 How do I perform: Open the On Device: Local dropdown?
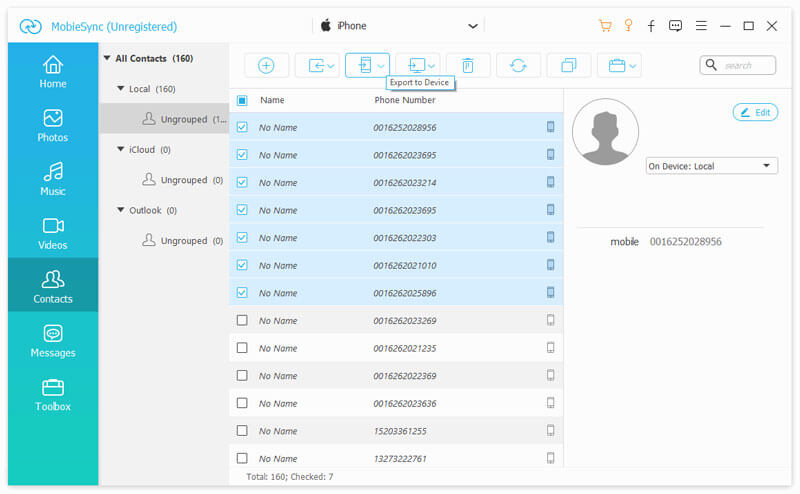711,166
